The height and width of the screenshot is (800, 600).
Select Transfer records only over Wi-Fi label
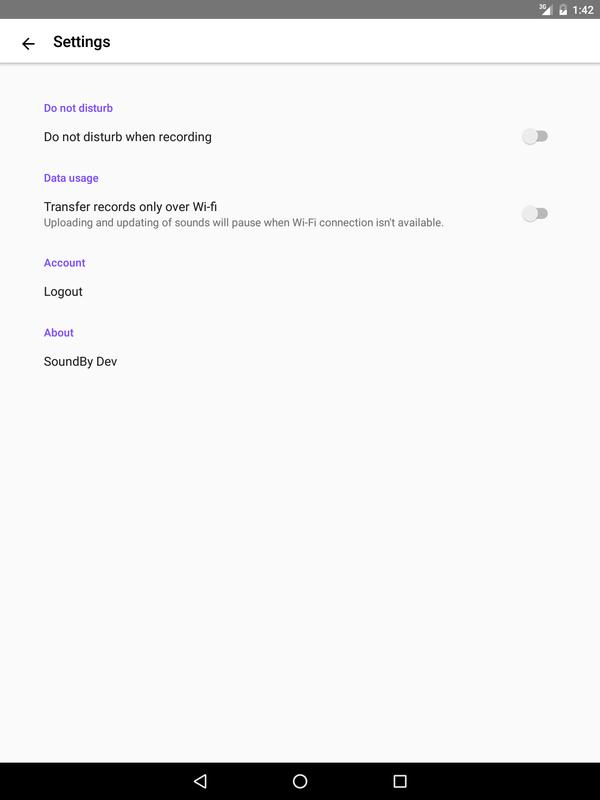(x=130, y=207)
